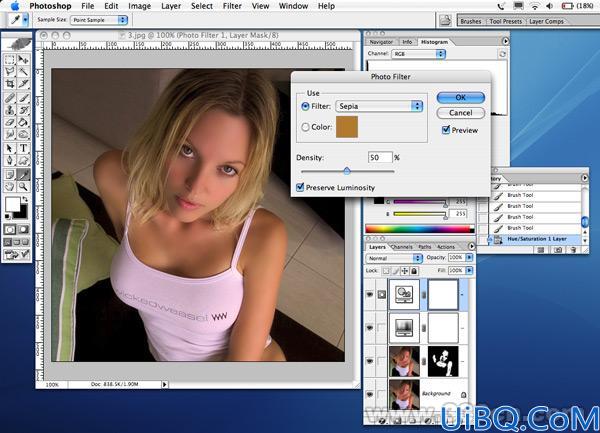Select the Crop tool
The image size is (600, 433).
(x=10, y=83)
